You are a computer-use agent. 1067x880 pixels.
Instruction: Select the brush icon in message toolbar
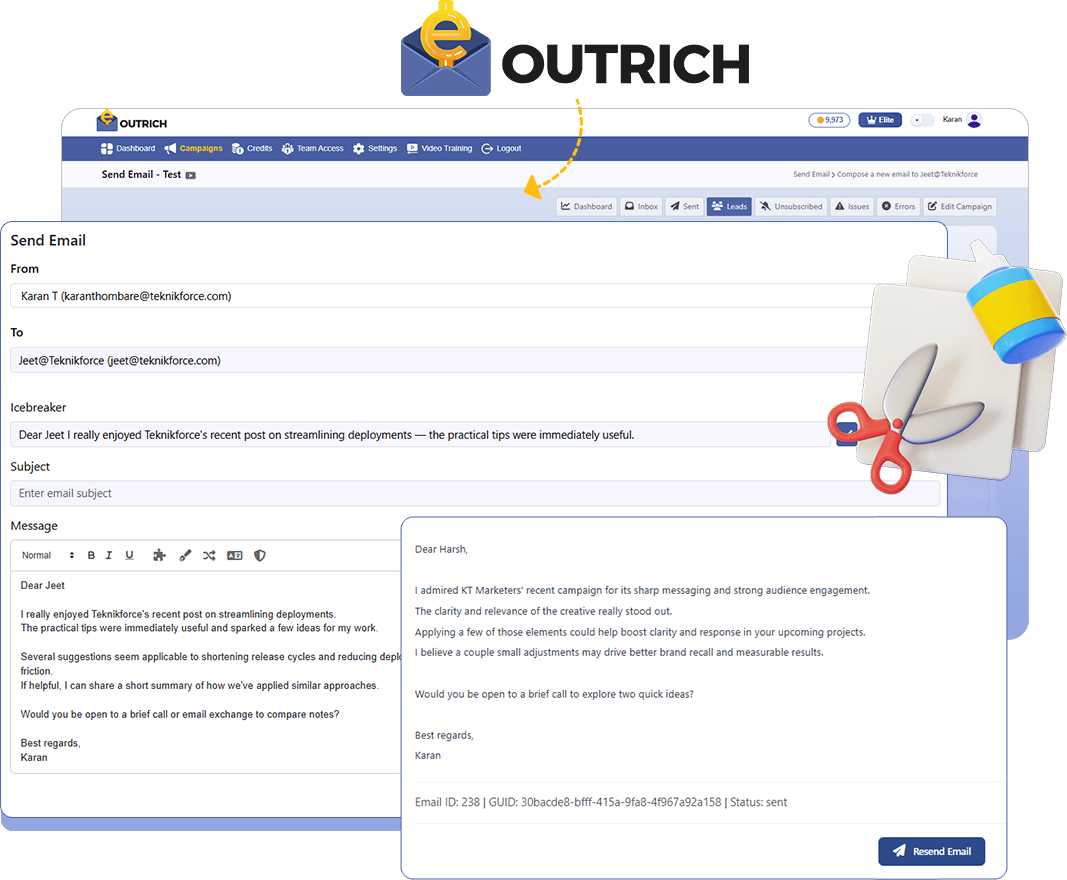click(x=184, y=556)
